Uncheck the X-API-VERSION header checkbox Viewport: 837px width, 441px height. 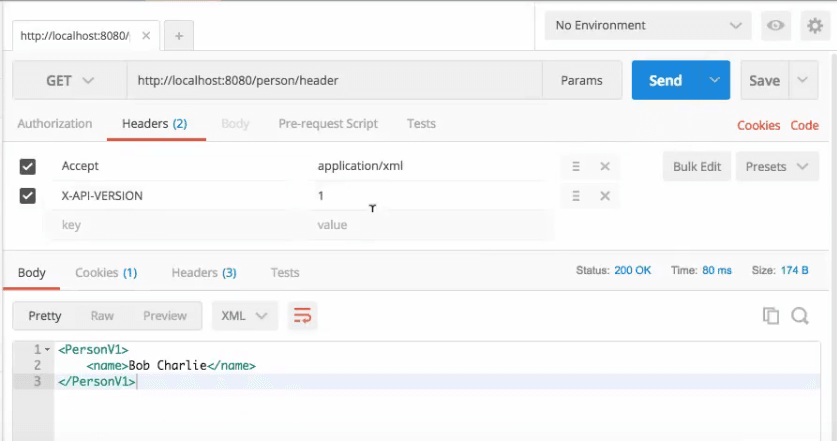(28, 196)
